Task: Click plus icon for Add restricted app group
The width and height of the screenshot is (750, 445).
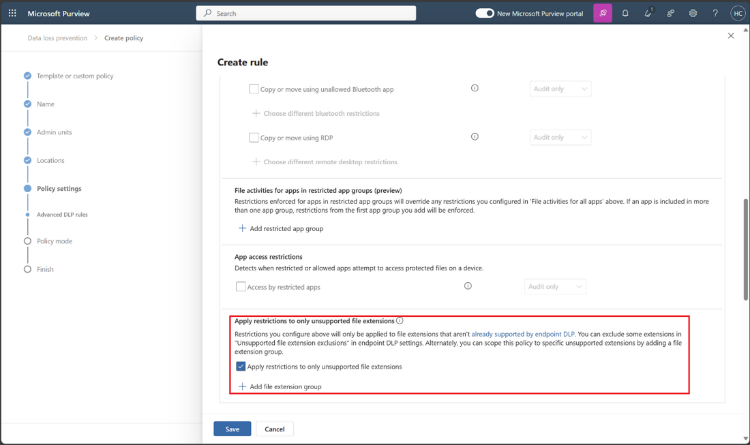Action: [243, 228]
